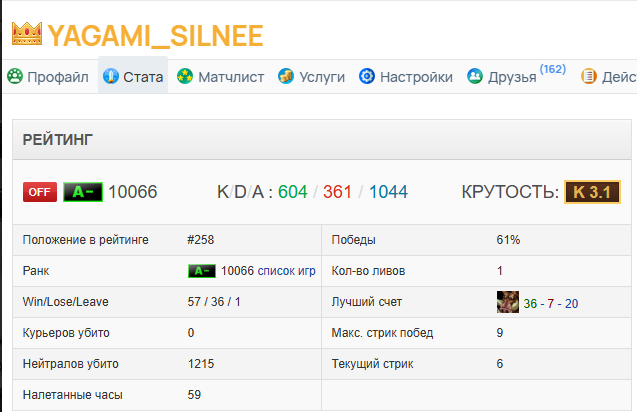Screen dimensions: 637x412
Task: Open the Услуги tab
Action: pos(312,77)
